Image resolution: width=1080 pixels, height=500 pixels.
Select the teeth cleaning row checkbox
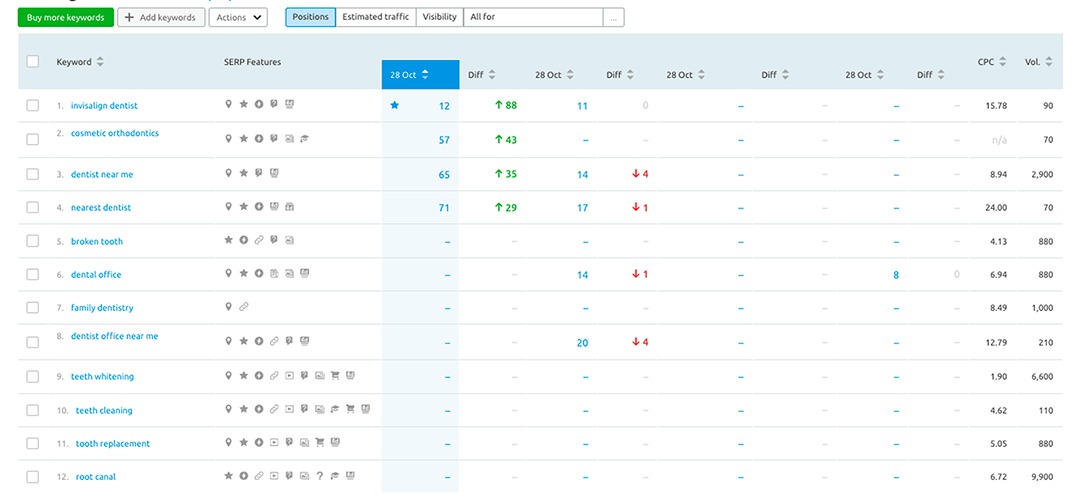click(x=32, y=410)
